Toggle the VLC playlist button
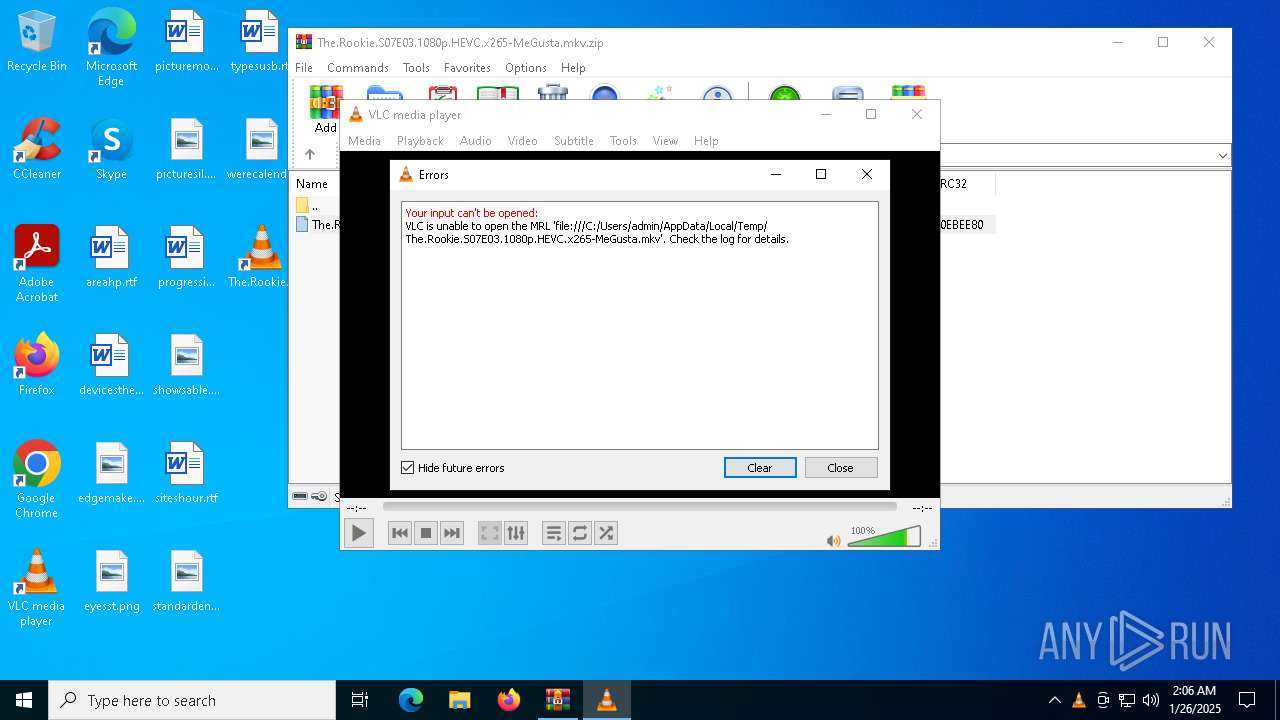 [x=554, y=533]
